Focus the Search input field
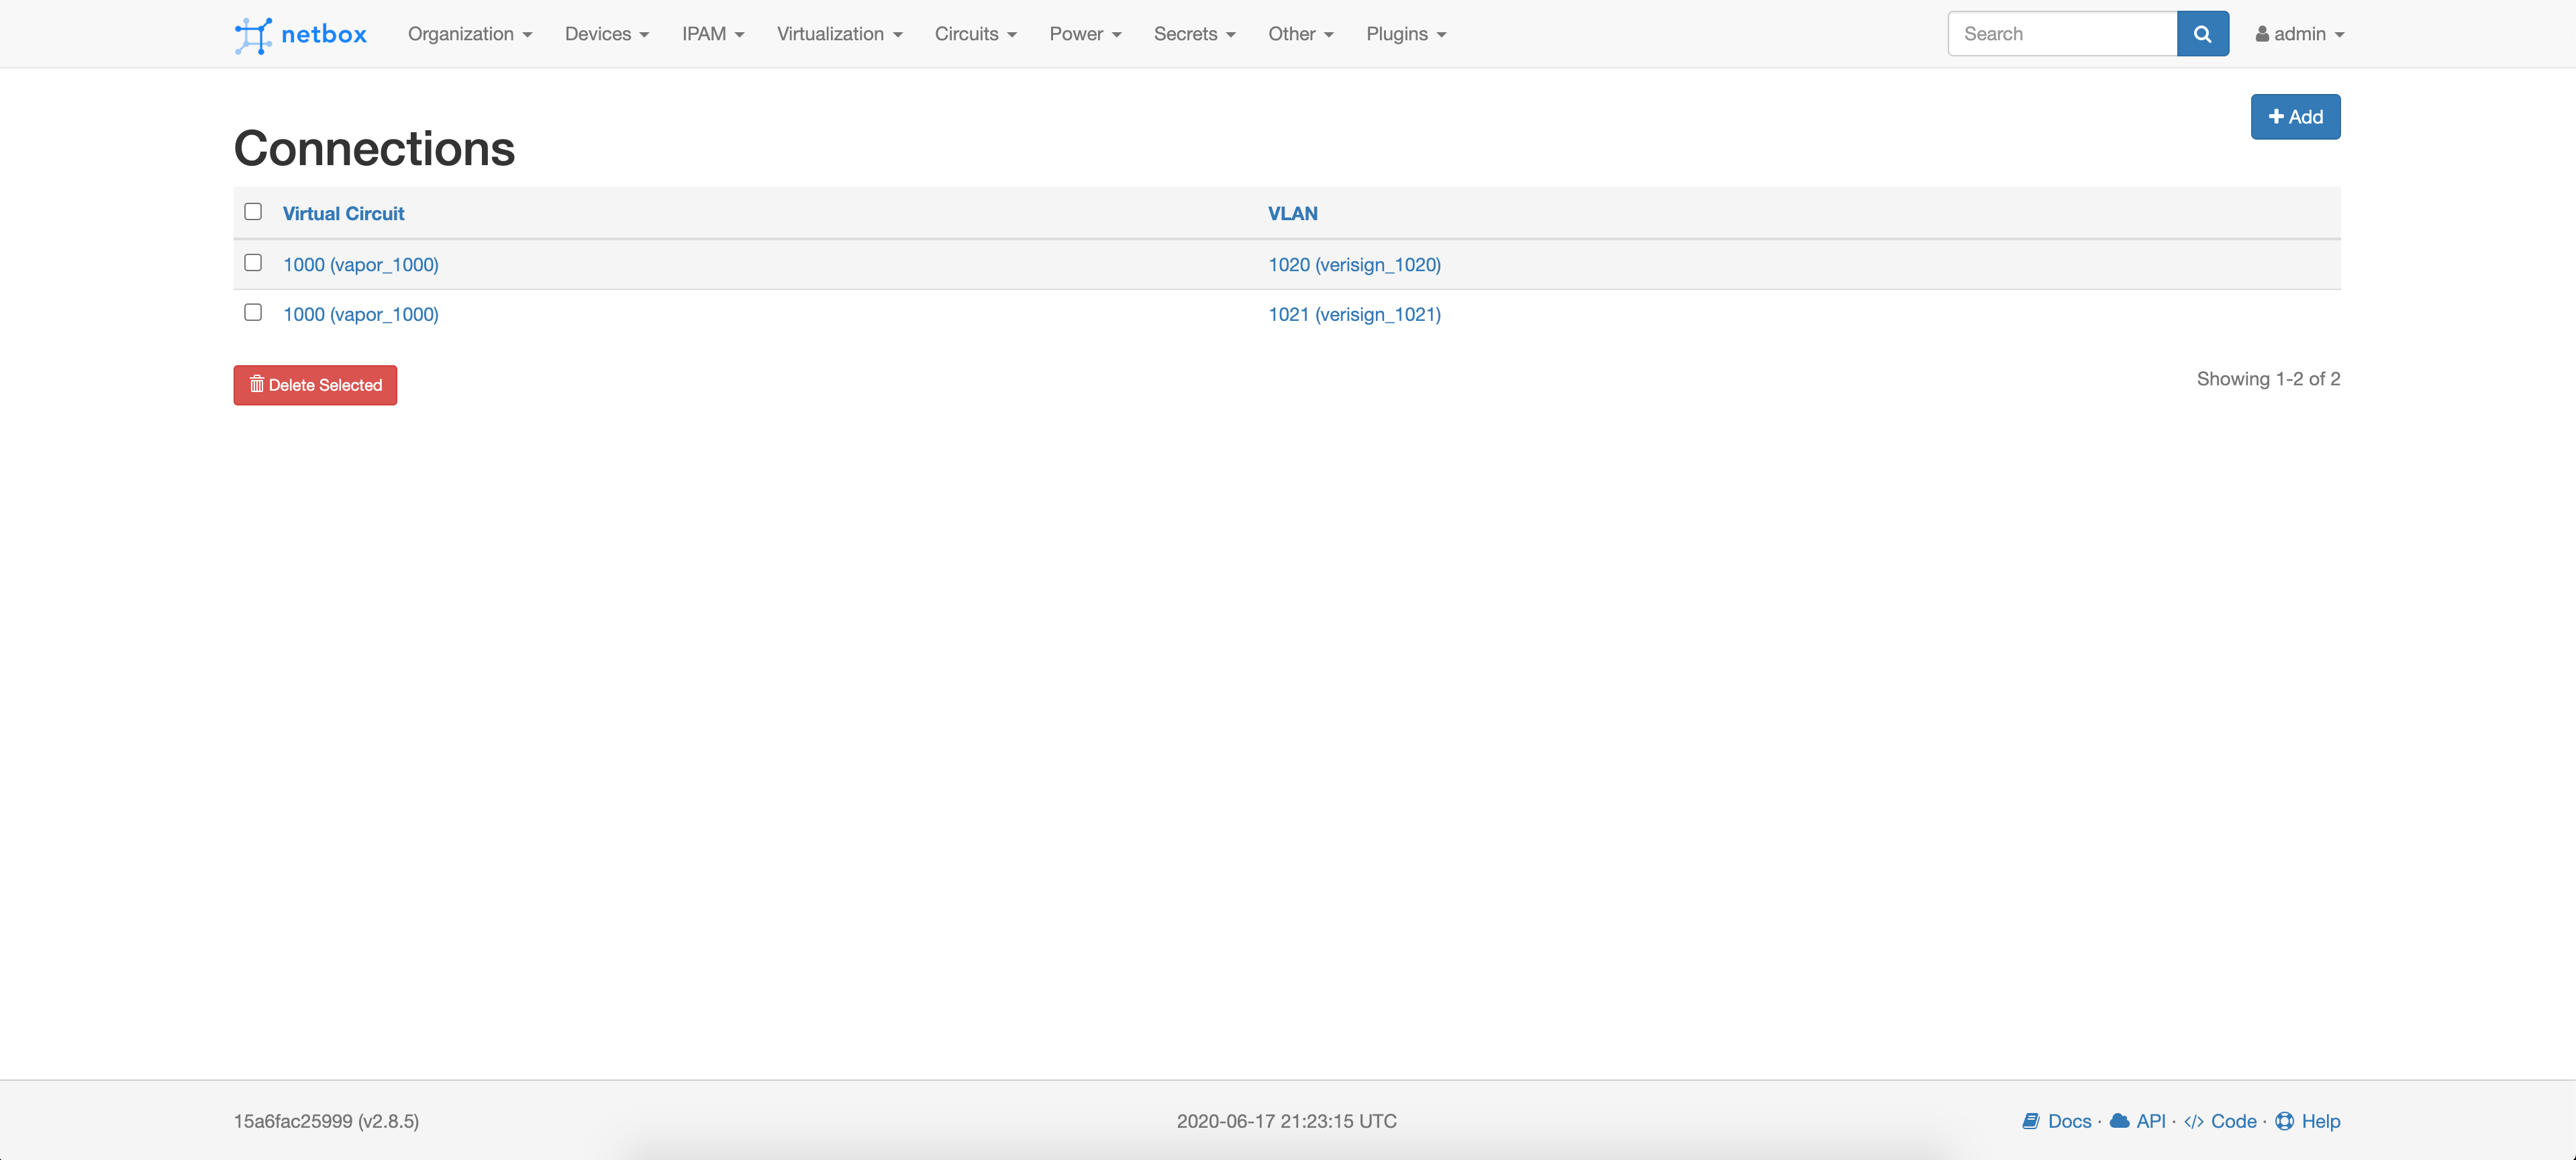Viewport: 2576px width, 1160px height. (2062, 34)
